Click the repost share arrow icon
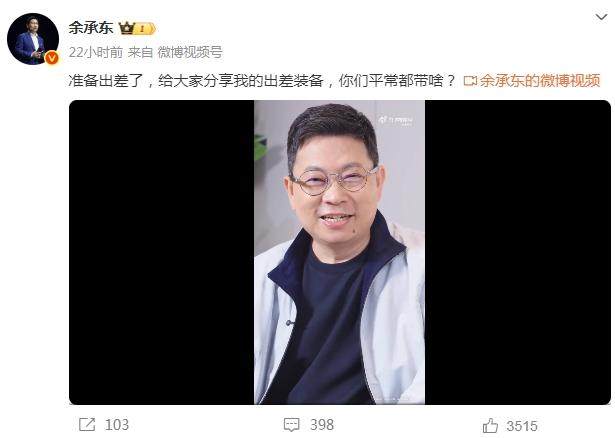 point(87,425)
